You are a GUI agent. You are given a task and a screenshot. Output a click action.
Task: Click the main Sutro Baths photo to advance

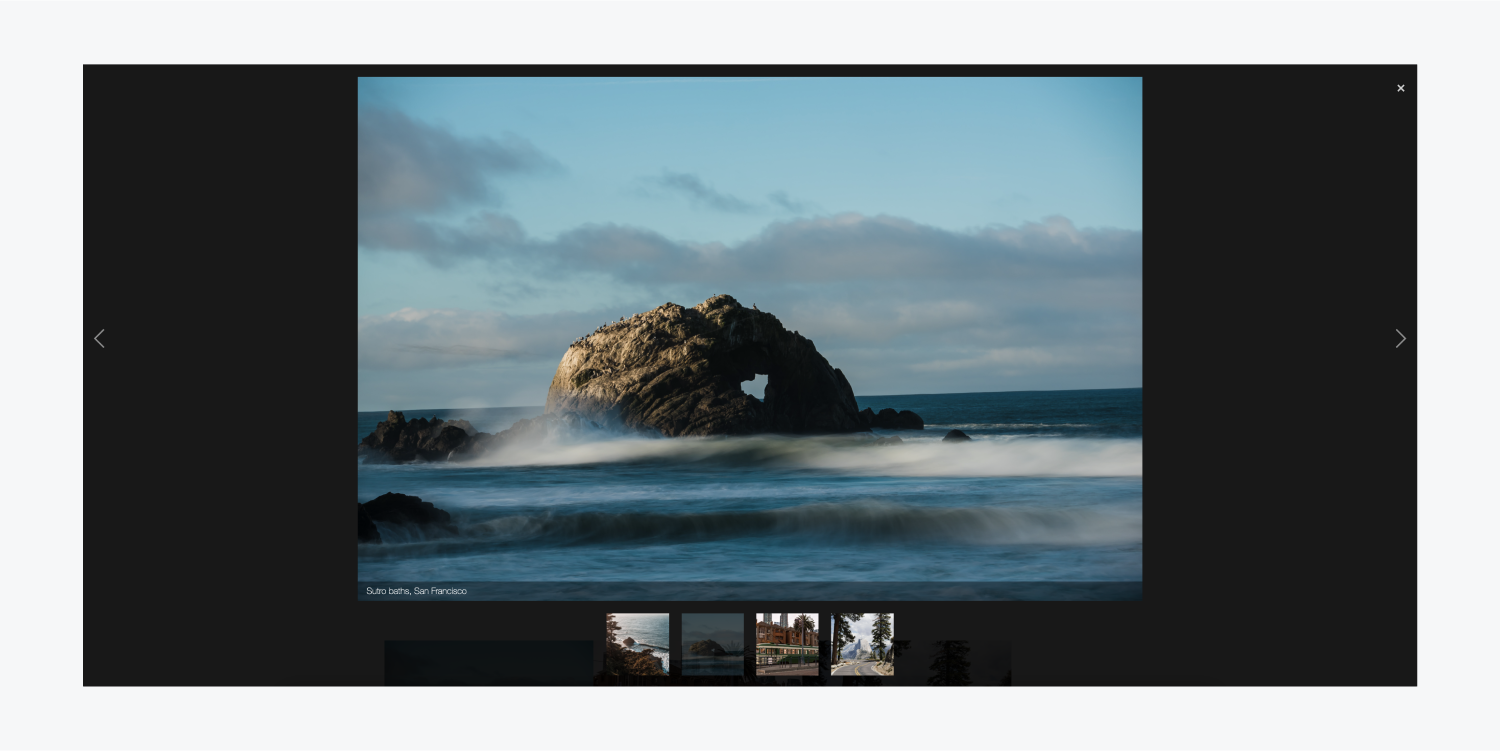pos(750,340)
